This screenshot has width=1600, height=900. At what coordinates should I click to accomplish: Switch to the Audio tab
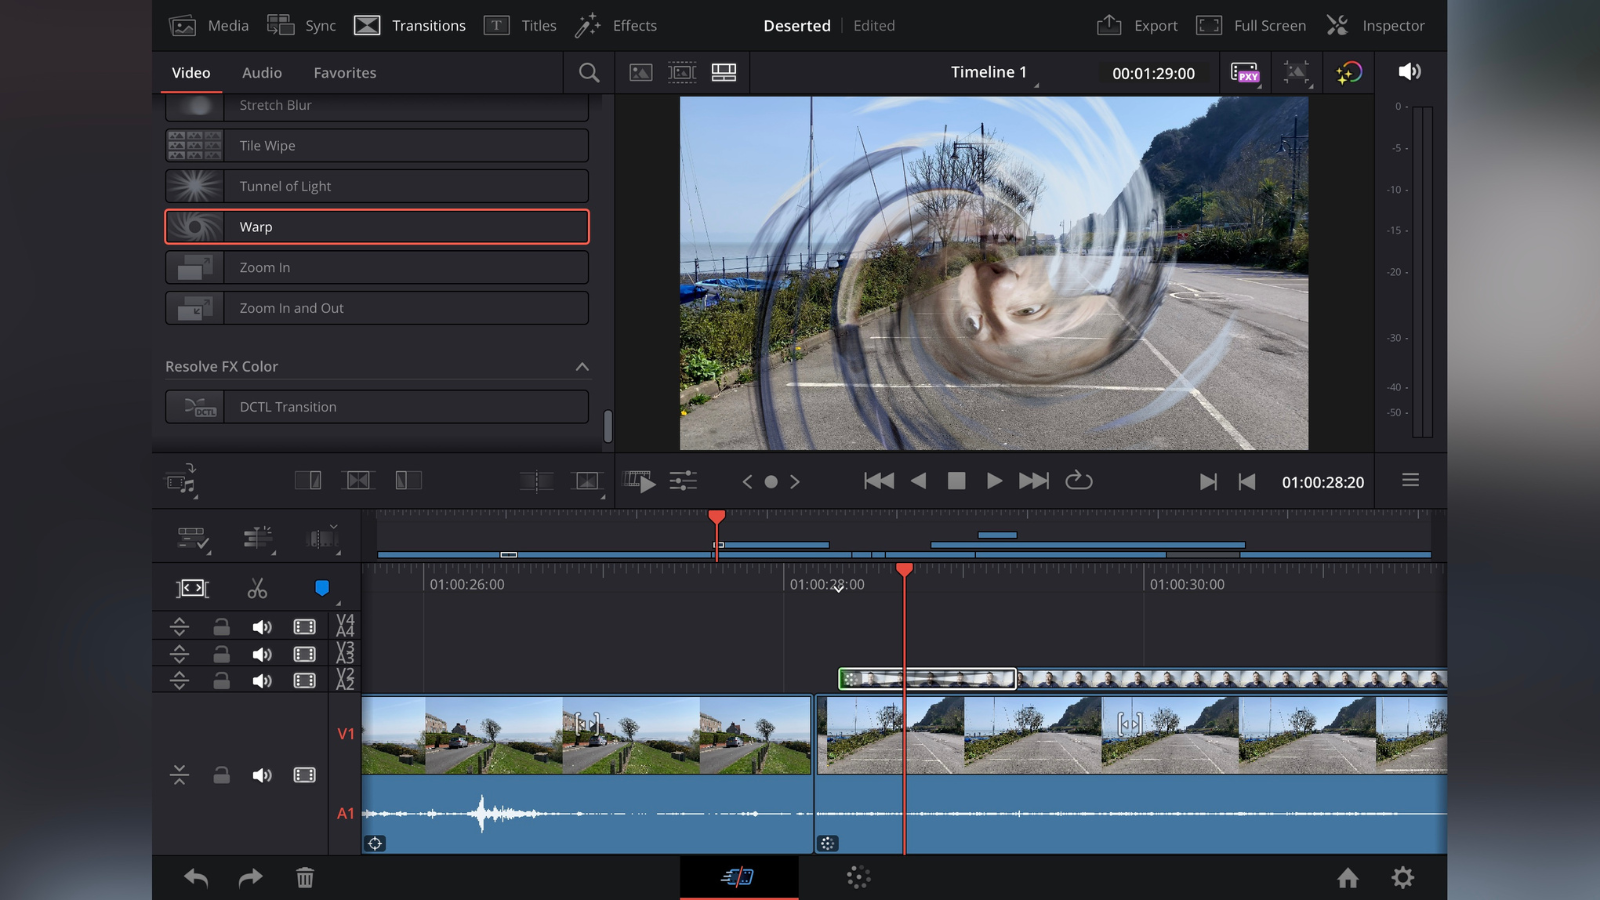261,72
